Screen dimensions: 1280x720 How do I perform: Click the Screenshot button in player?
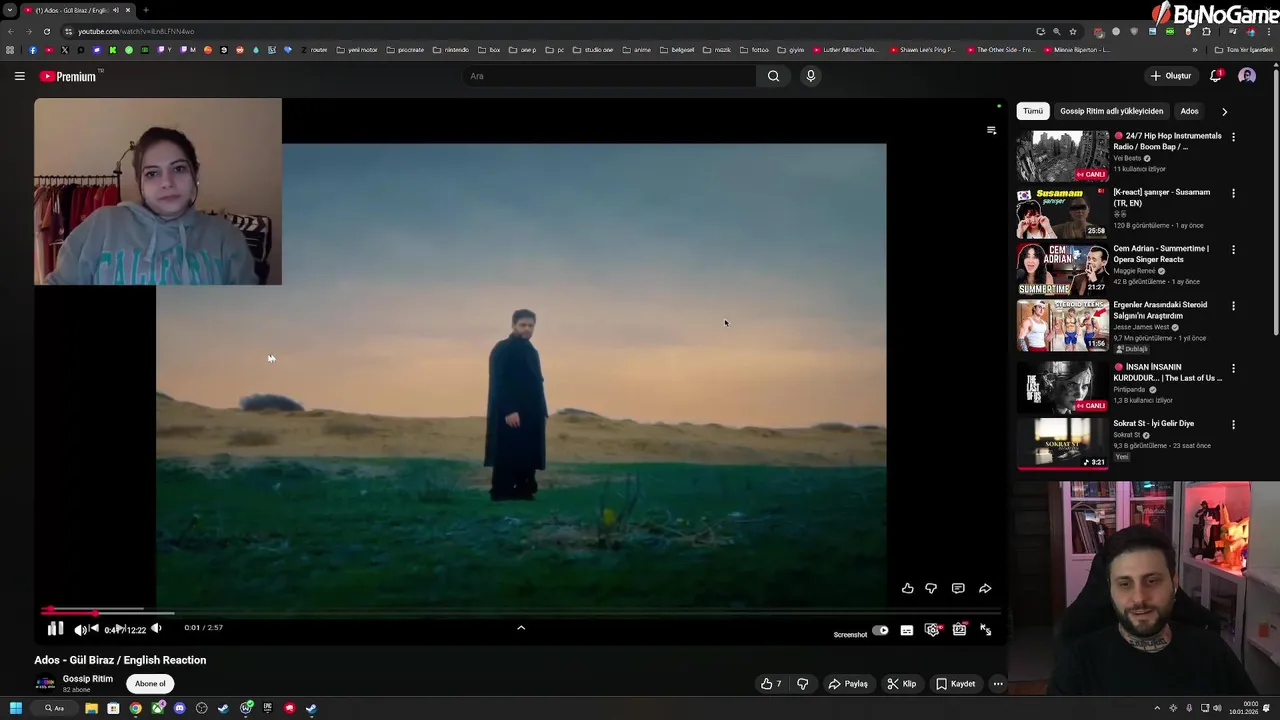pos(850,634)
